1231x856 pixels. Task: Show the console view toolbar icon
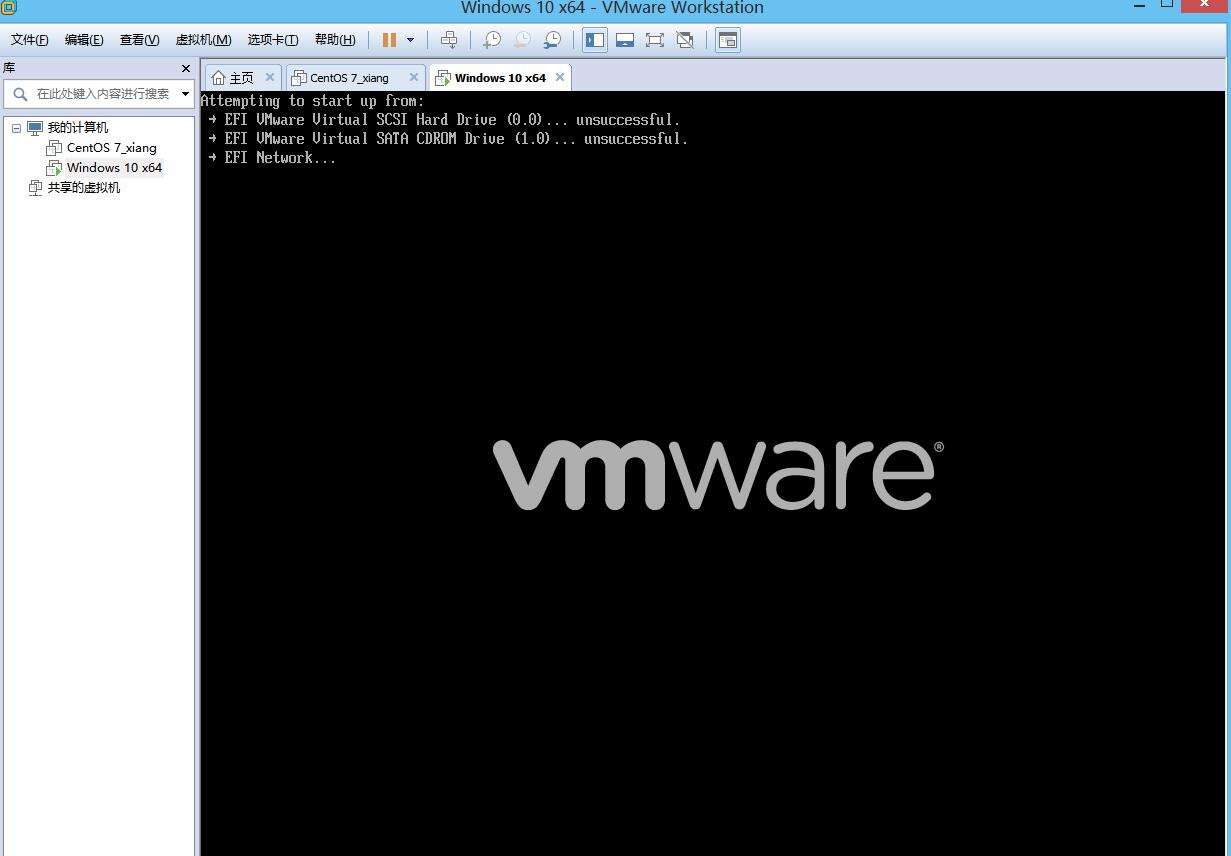point(728,40)
